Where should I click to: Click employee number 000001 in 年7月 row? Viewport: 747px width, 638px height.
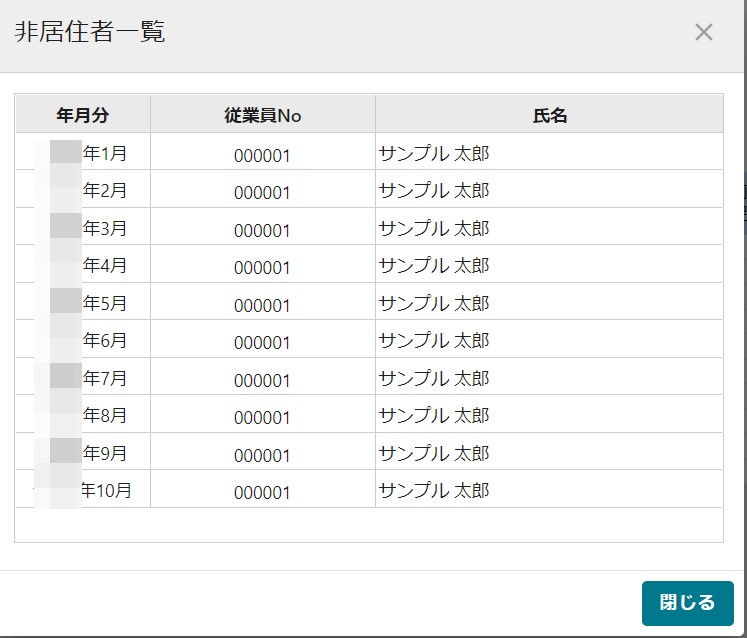(x=262, y=380)
